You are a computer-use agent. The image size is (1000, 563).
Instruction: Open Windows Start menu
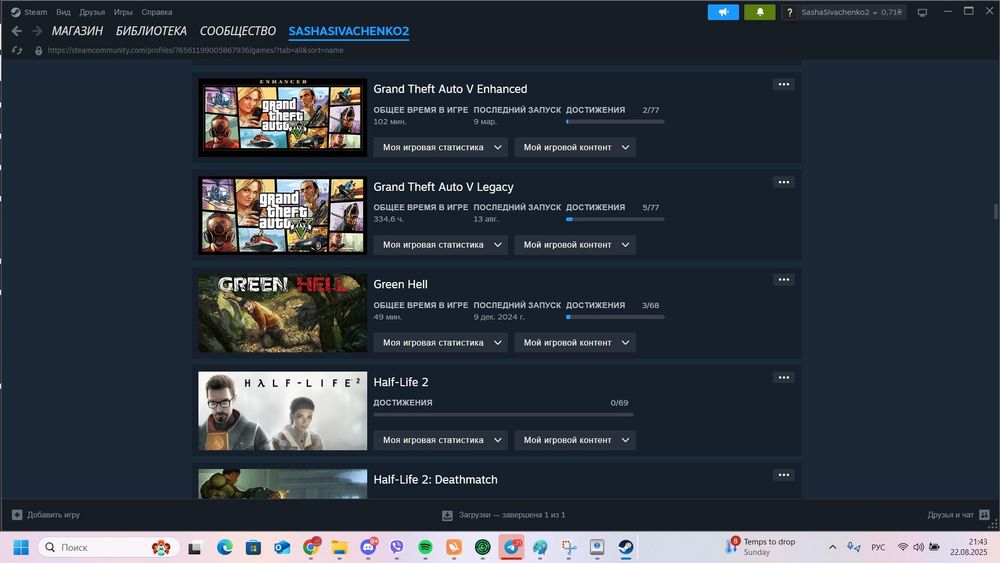(21, 548)
